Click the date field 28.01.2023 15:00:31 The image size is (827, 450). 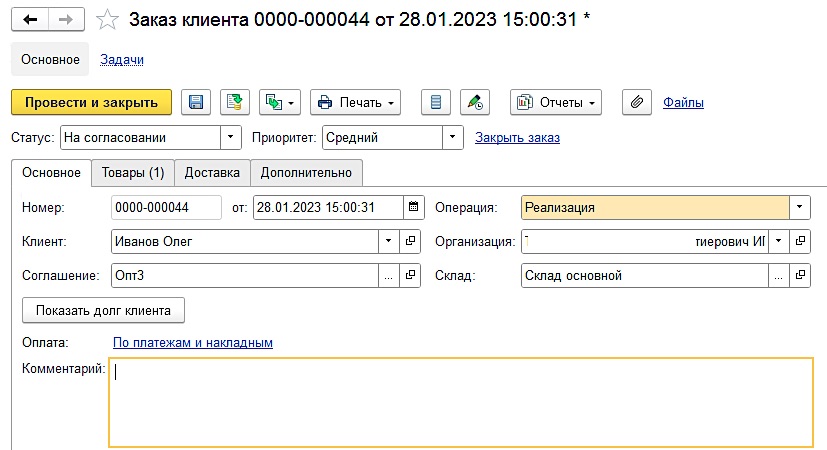(328, 207)
